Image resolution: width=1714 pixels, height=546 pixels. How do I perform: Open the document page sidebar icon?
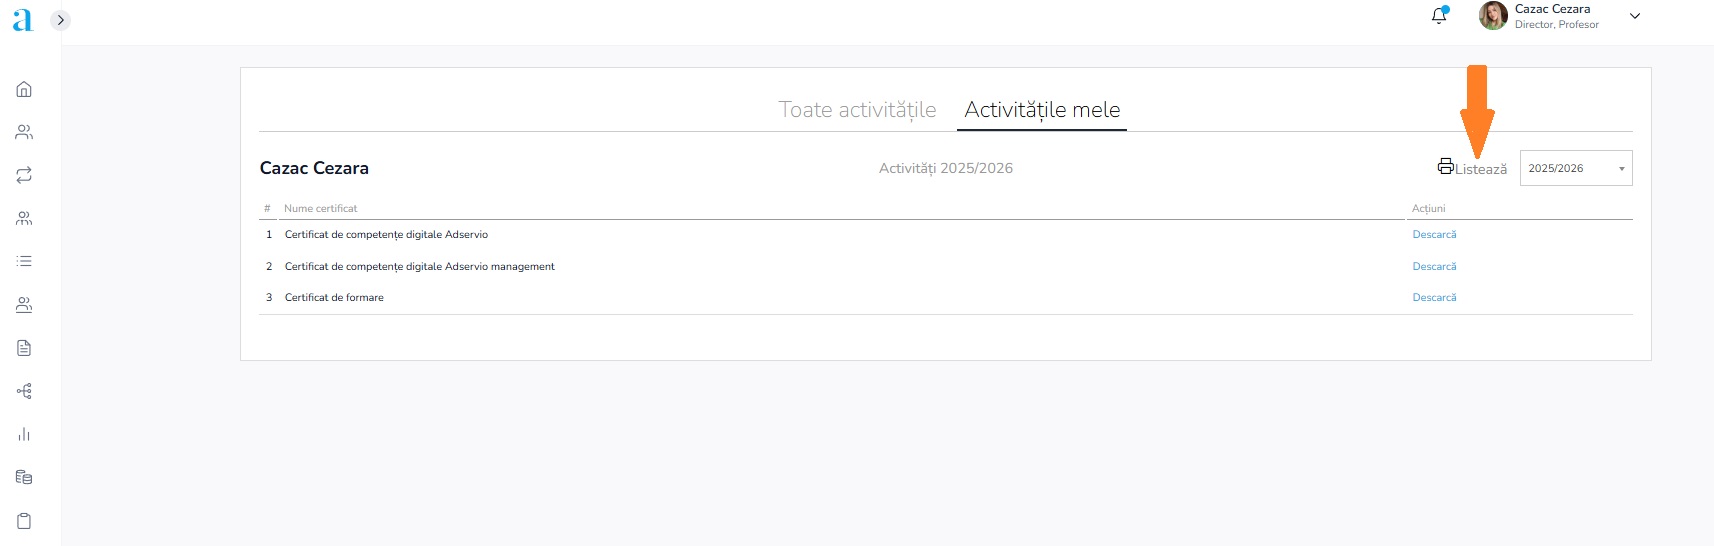point(24,348)
